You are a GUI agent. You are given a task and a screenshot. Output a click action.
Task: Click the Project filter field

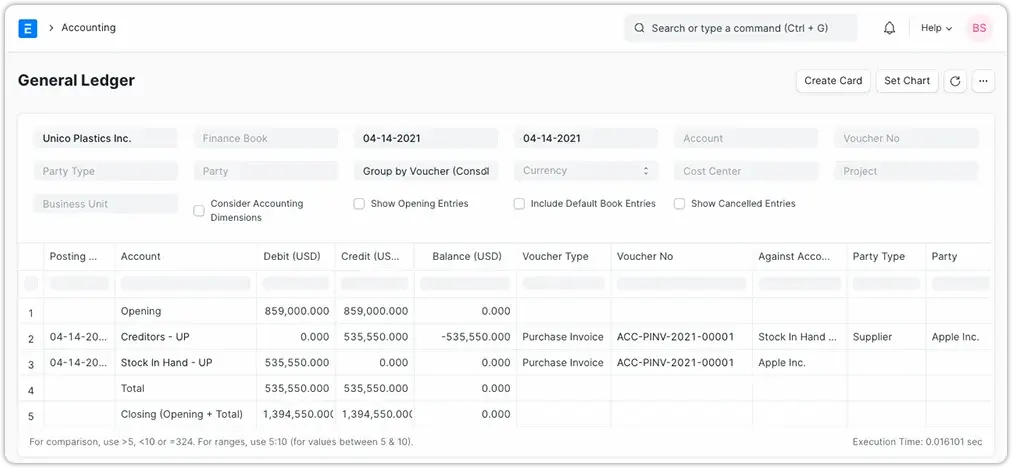click(x=906, y=171)
